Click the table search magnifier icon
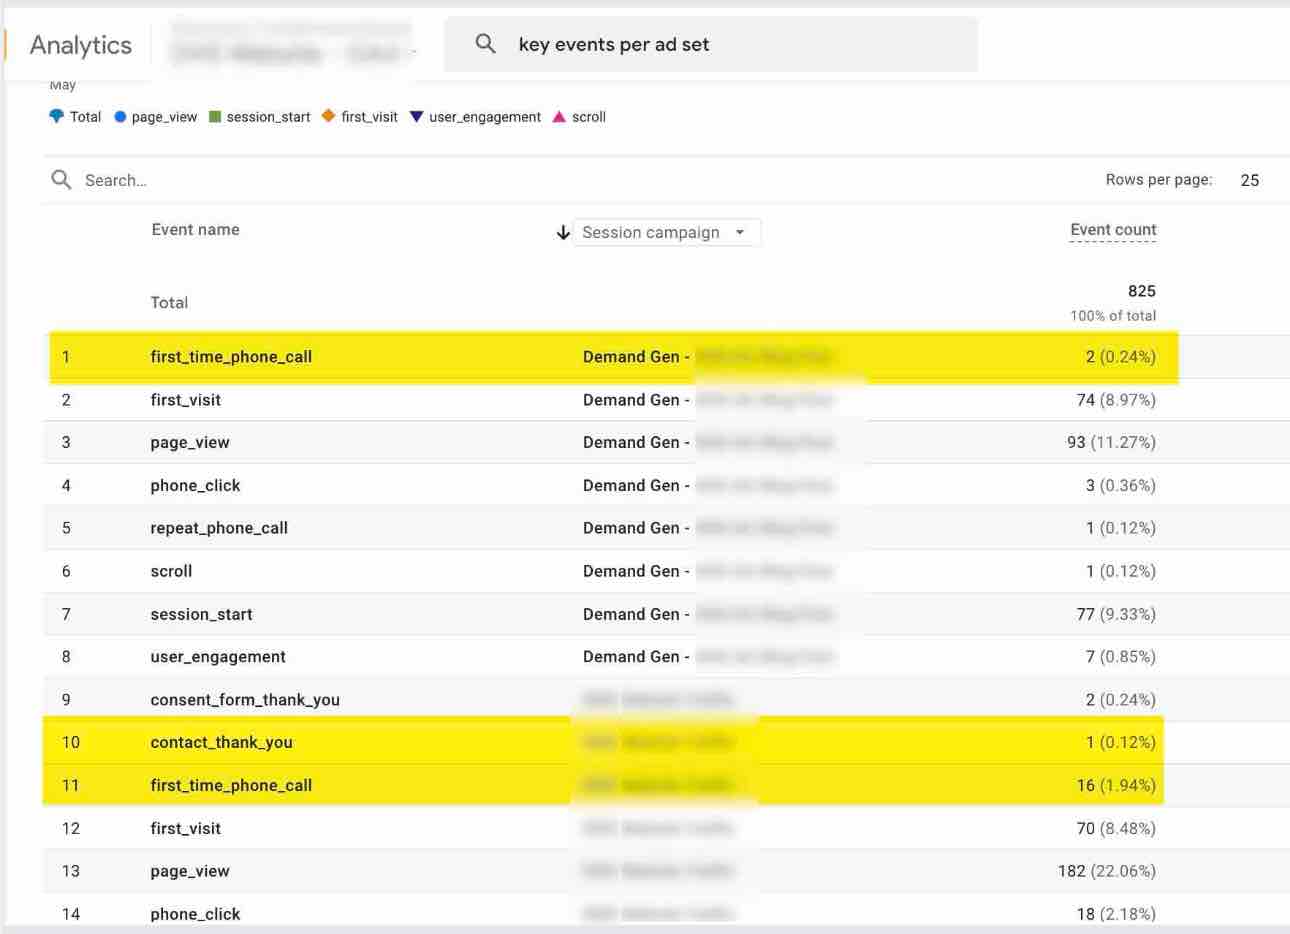 coord(61,180)
